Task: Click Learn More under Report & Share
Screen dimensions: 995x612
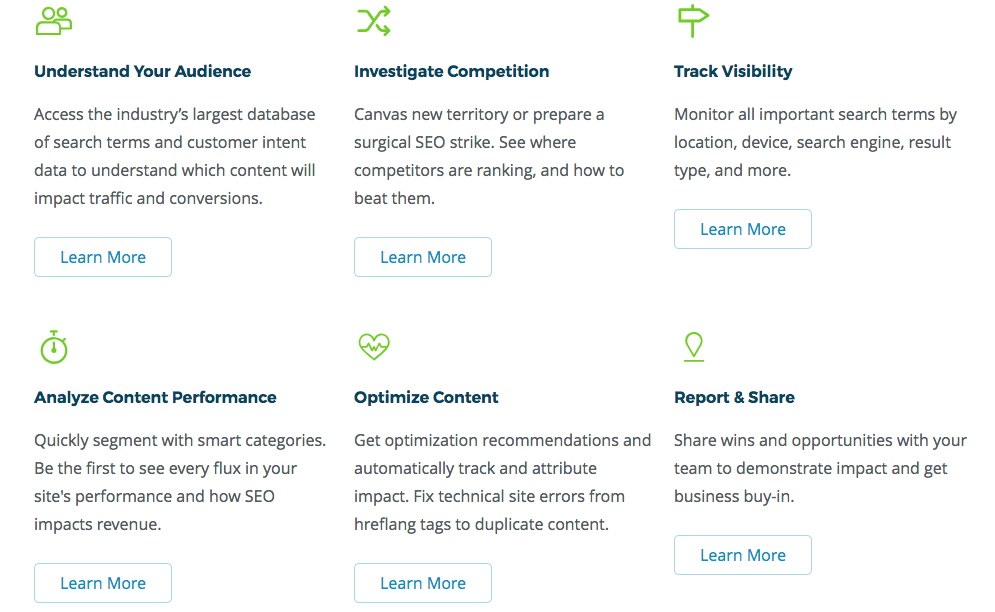Action: [x=742, y=555]
